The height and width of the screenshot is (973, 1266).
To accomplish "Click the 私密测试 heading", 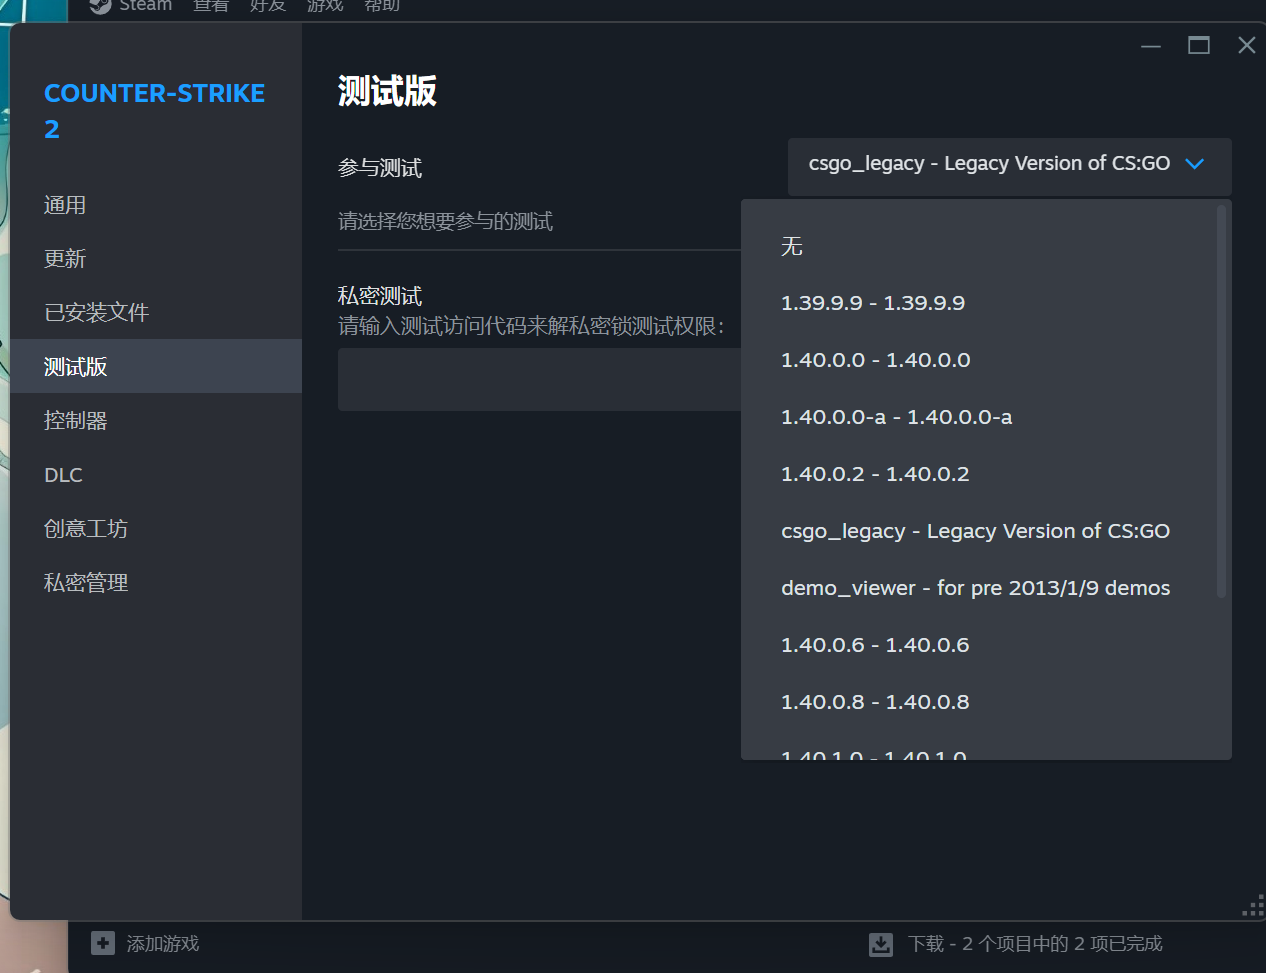I will (380, 296).
